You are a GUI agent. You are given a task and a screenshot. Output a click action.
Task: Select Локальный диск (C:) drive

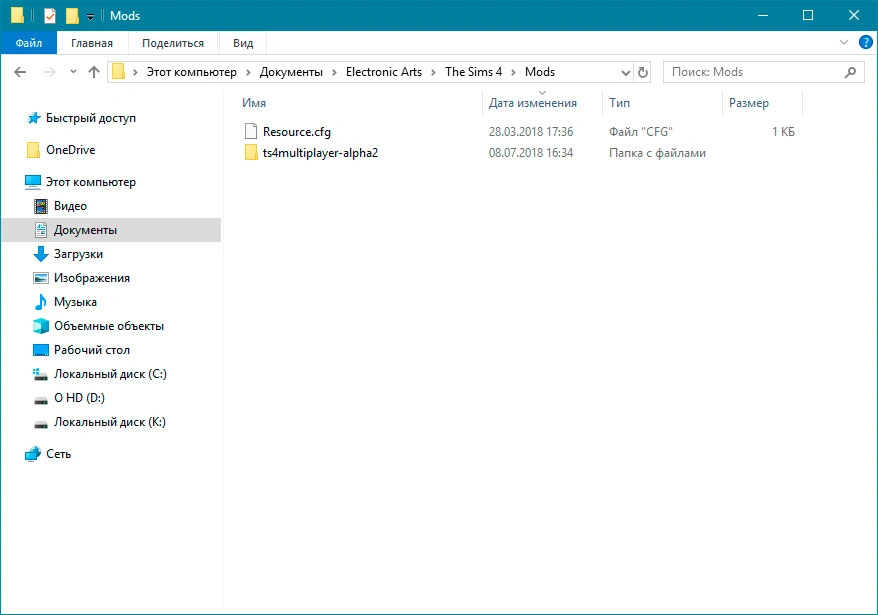pos(110,374)
